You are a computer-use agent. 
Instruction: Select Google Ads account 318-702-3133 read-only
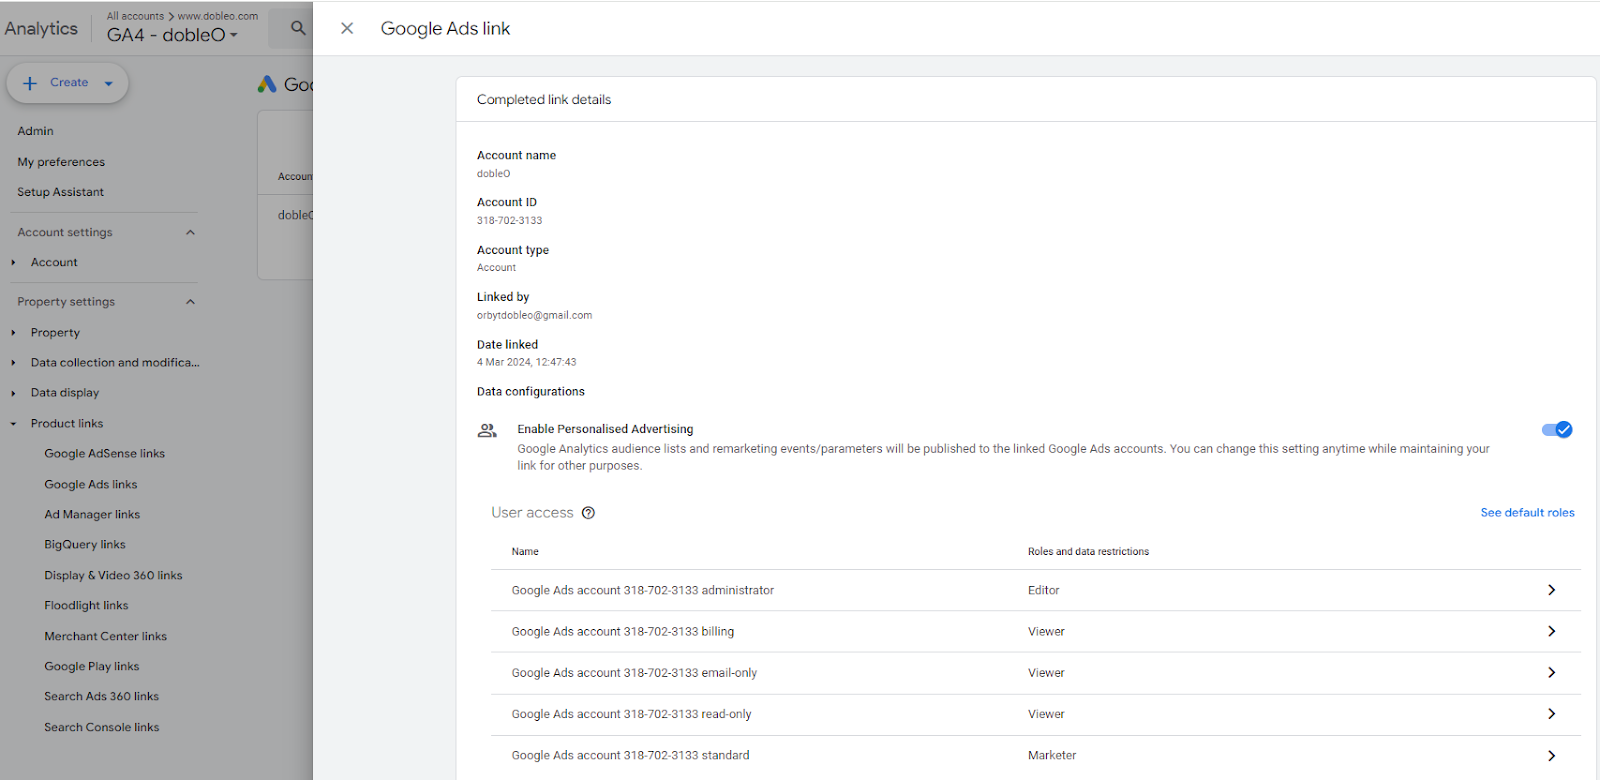631,714
